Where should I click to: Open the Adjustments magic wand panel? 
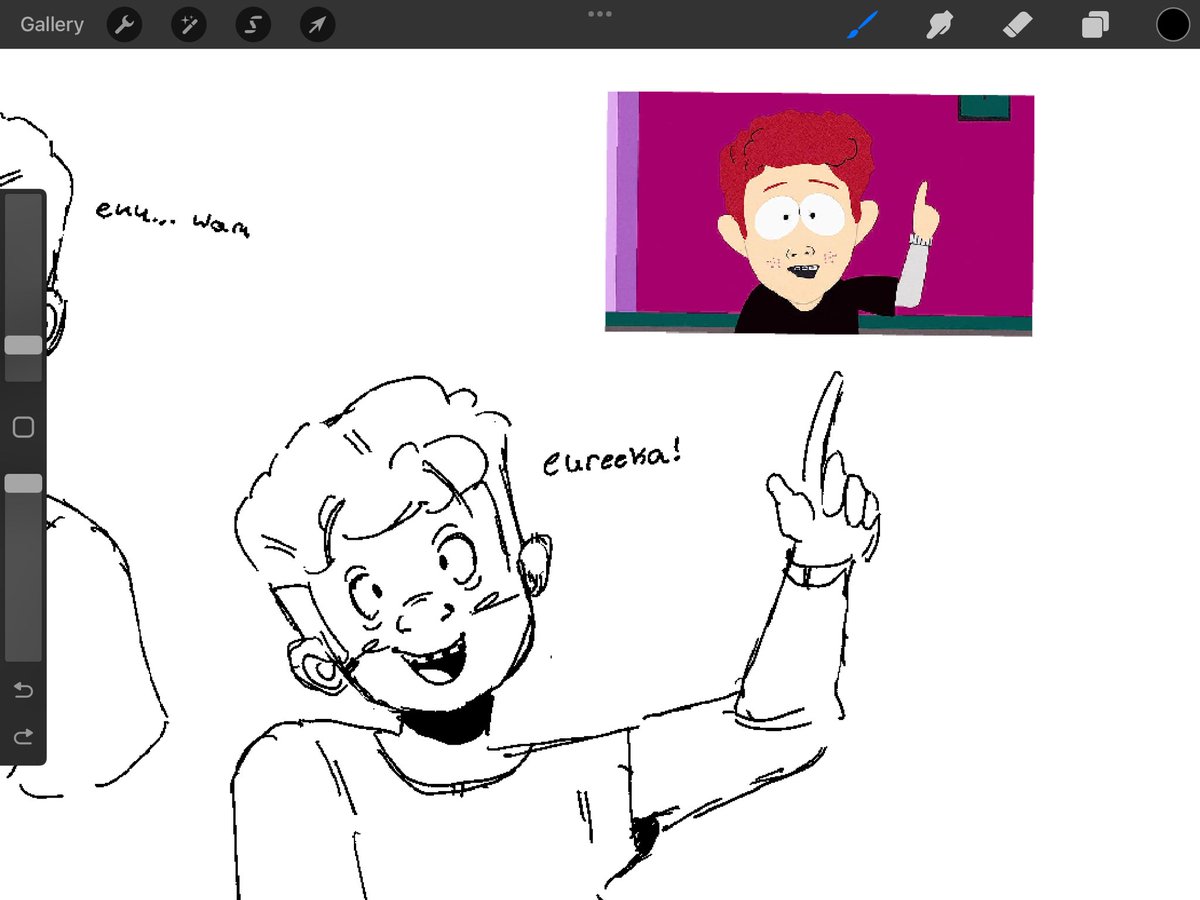click(x=188, y=24)
